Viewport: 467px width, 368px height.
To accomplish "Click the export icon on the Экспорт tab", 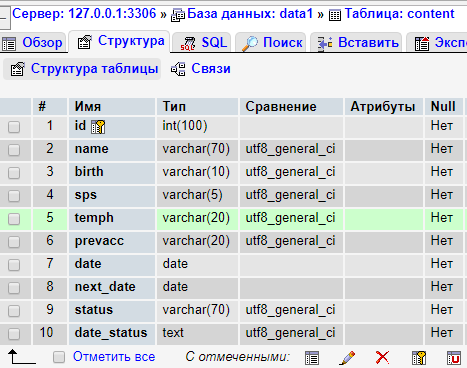I will [422, 43].
